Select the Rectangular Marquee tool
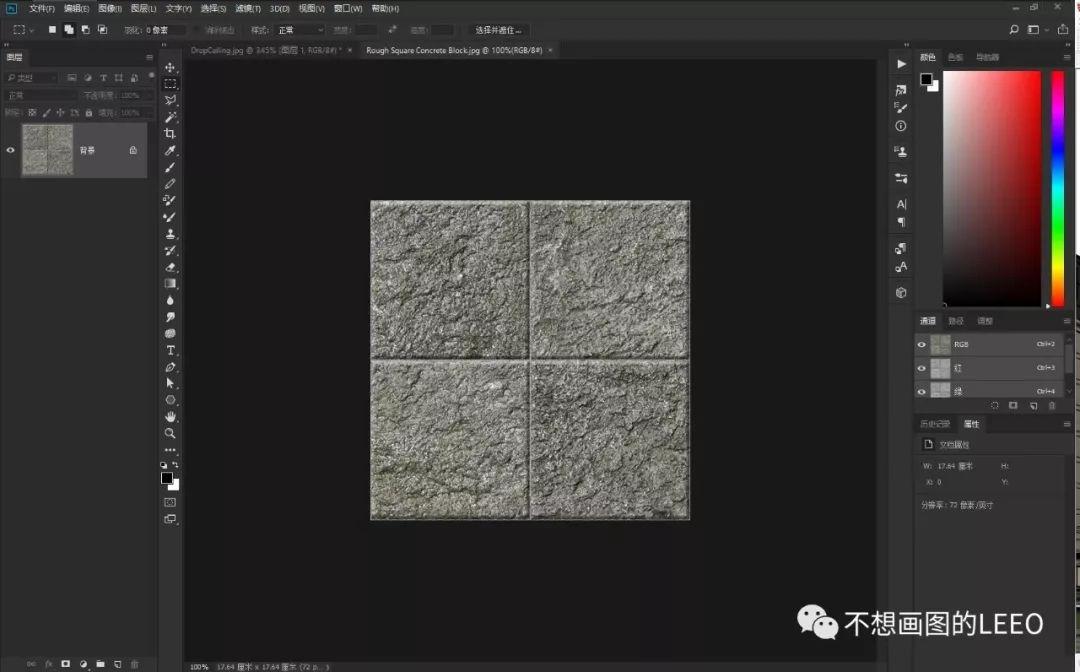The height and width of the screenshot is (672, 1080). (x=170, y=83)
